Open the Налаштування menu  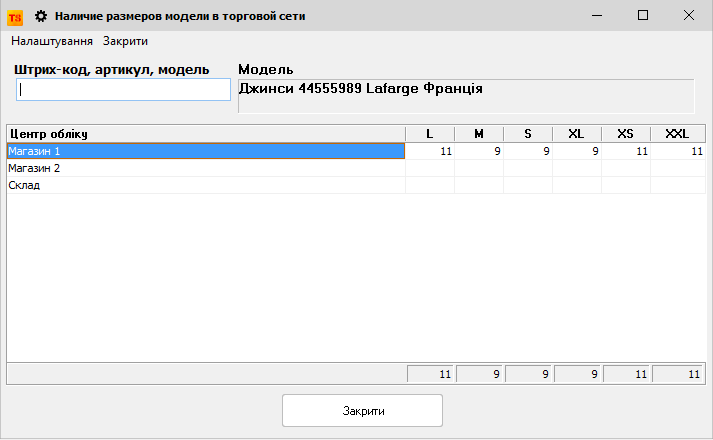coord(52,41)
